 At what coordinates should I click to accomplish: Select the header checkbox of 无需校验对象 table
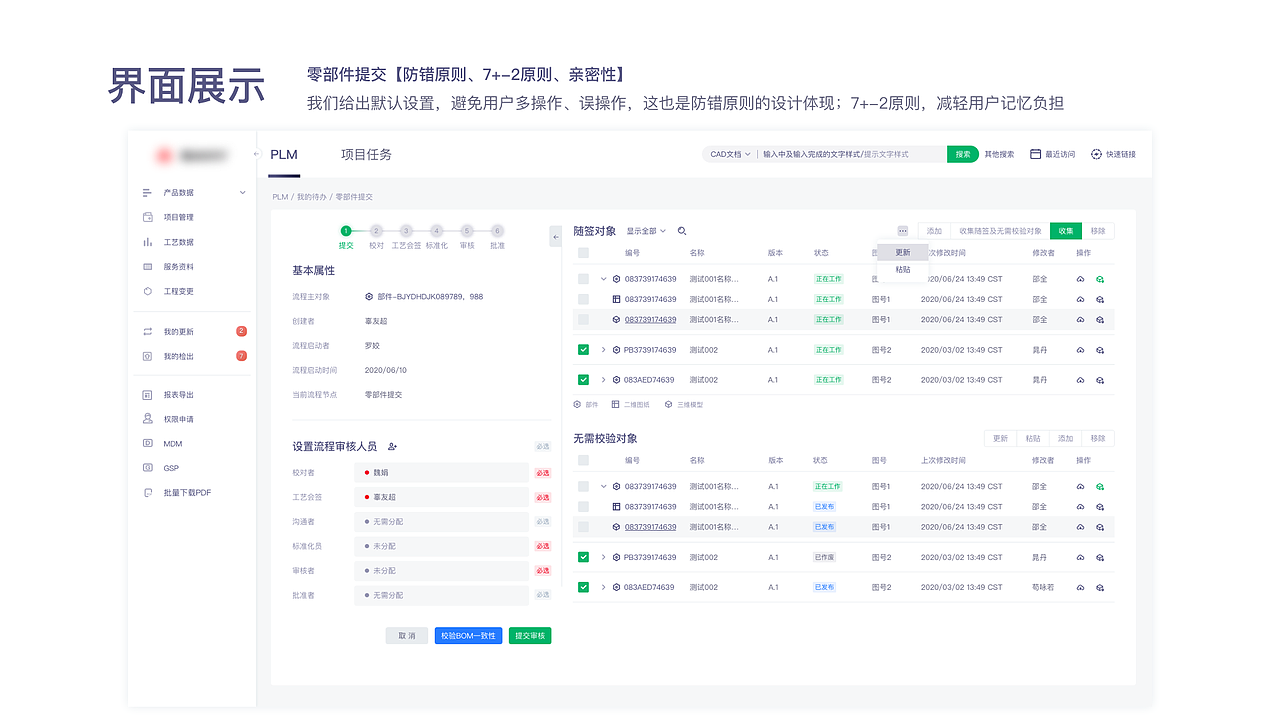(x=583, y=460)
